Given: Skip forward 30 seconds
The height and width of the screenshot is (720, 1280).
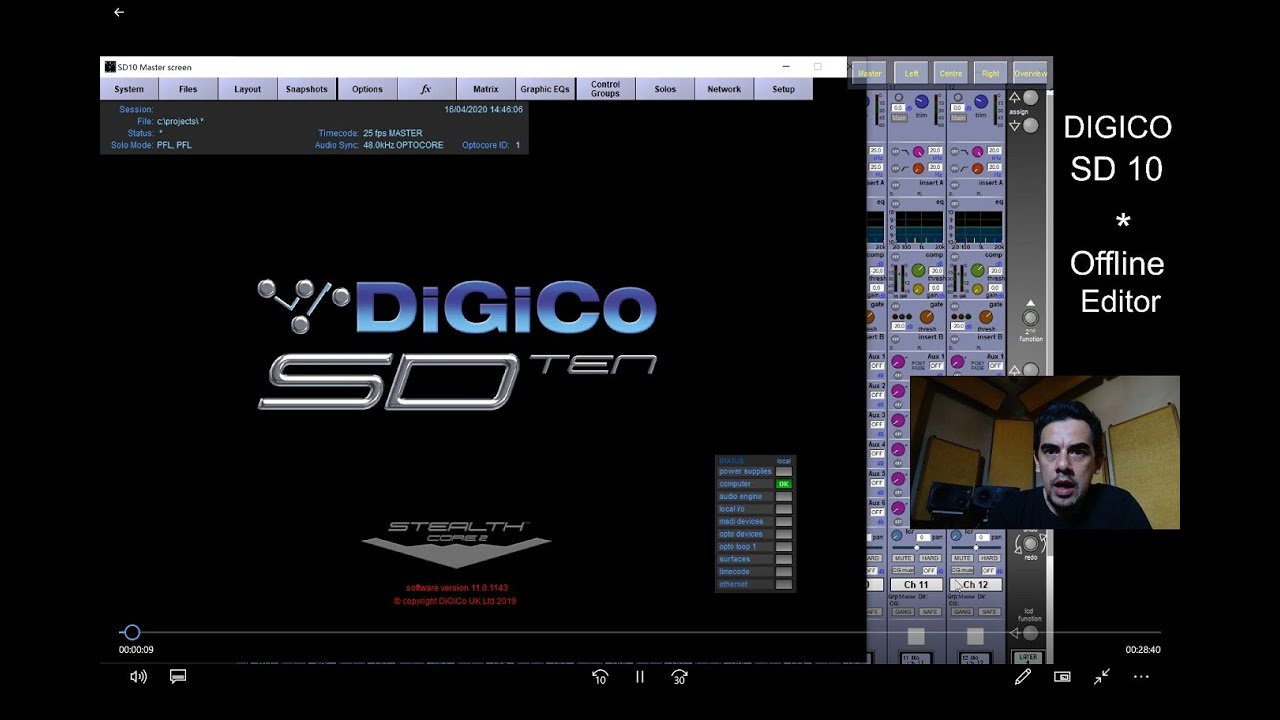Looking at the screenshot, I should [680, 677].
